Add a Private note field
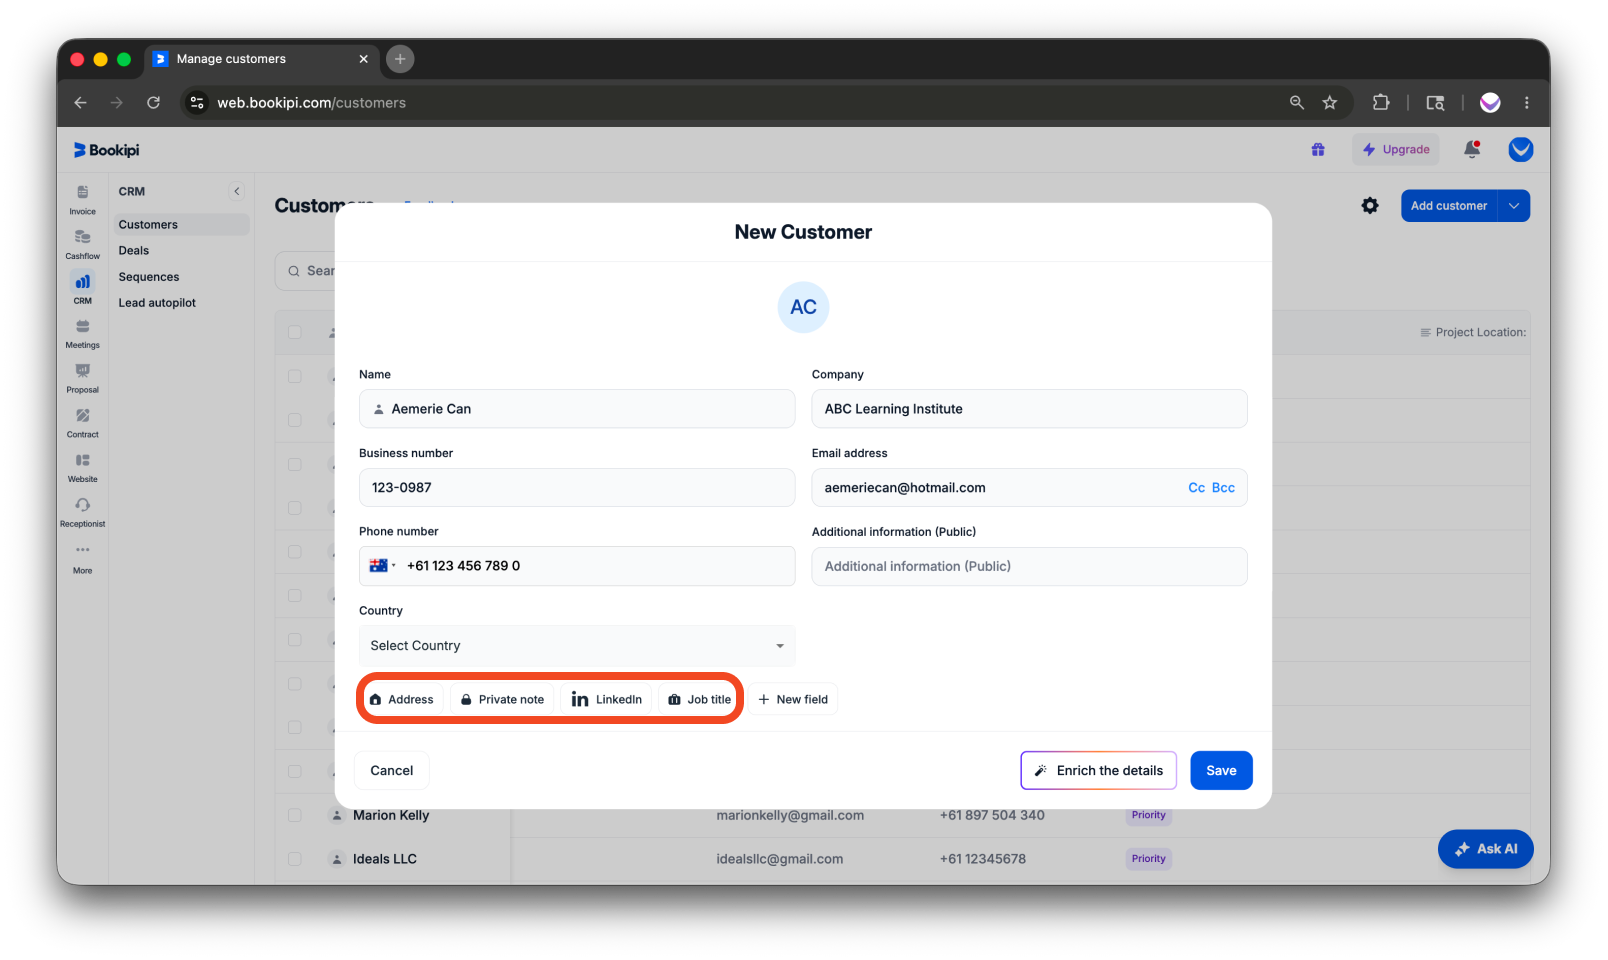1608x960 pixels. (x=501, y=699)
